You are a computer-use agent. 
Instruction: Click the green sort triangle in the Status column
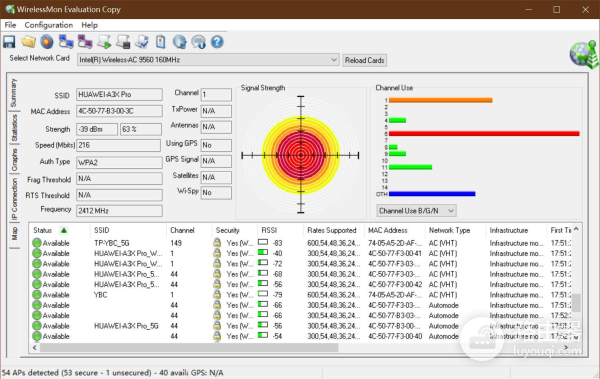click(64, 230)
